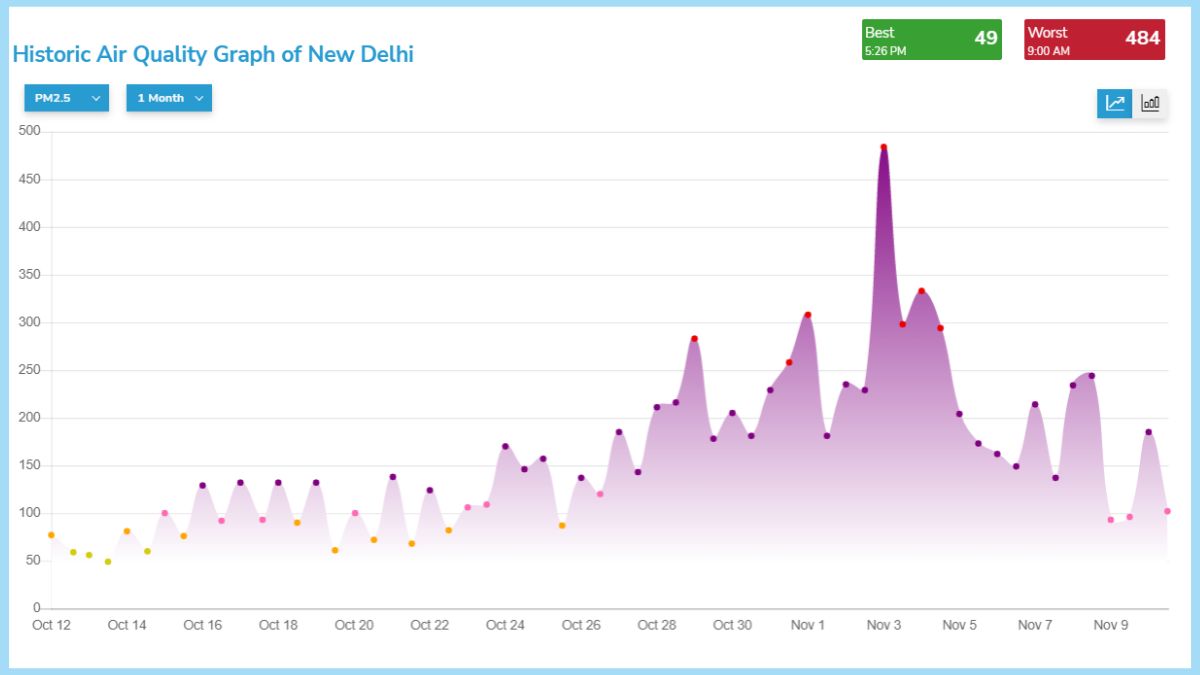This screenshot has width=1200, height=675.
Task: Click the 500 value on the y-axis
Action: click(30, 130)
